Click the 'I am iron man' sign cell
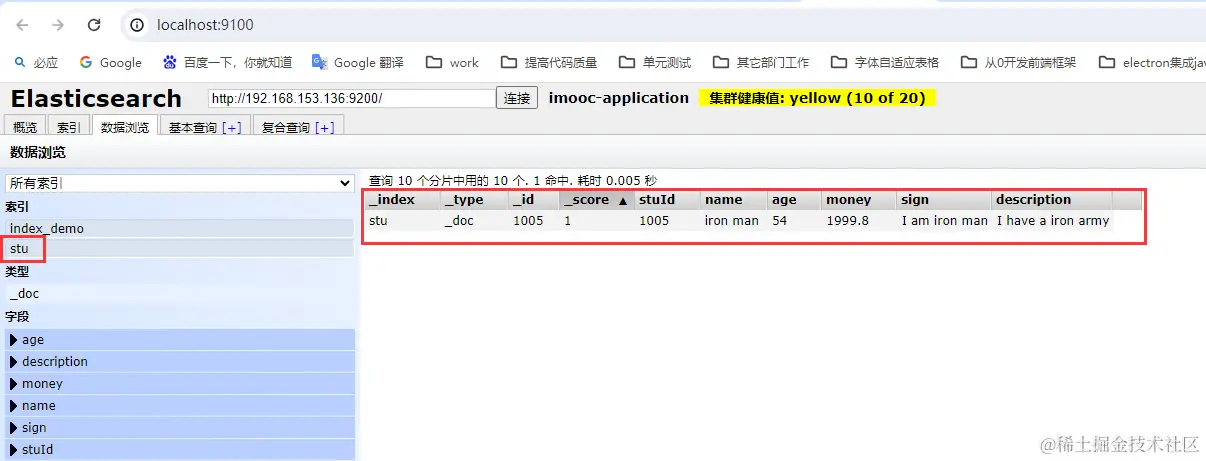 click(x=944, y=221)
